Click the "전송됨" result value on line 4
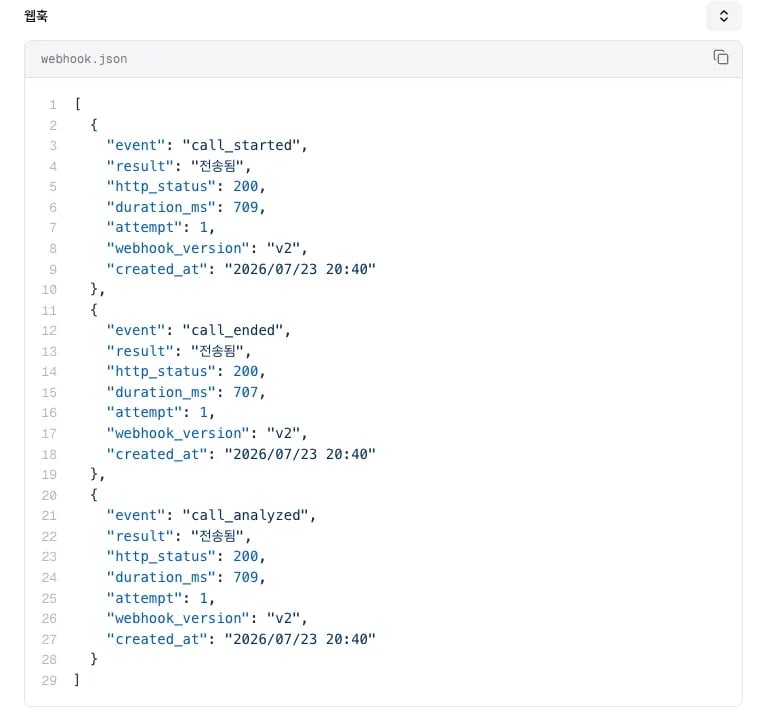The width and height of the screenshot is (767, 708). pos(217,166)
